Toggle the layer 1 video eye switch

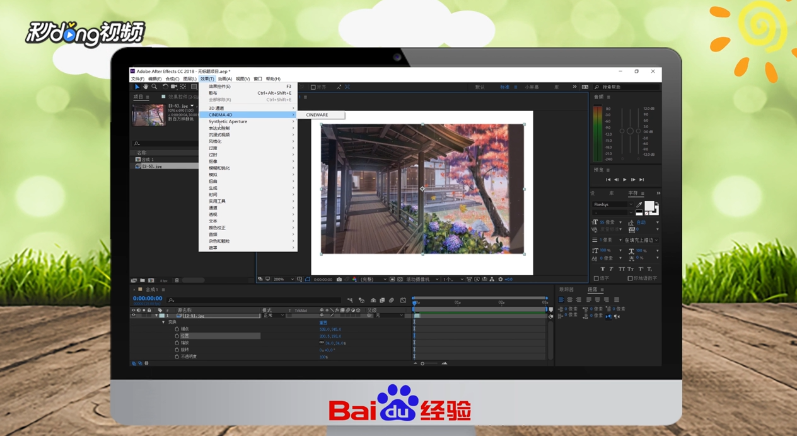134,316
